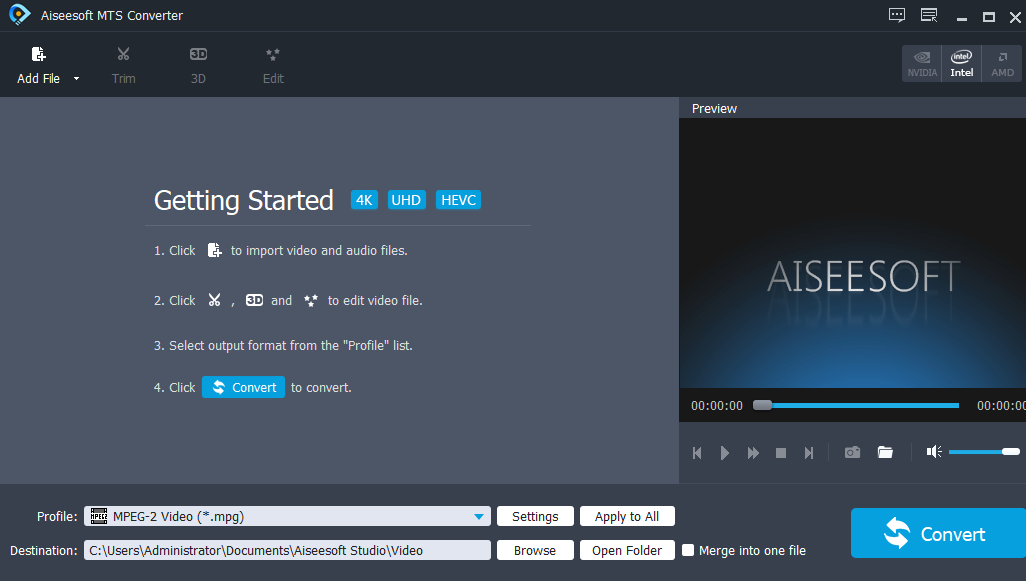The width and height of the screenshot is (1026, 581).
Task: Adjust the volume slider
Action: tap(984, 451)
